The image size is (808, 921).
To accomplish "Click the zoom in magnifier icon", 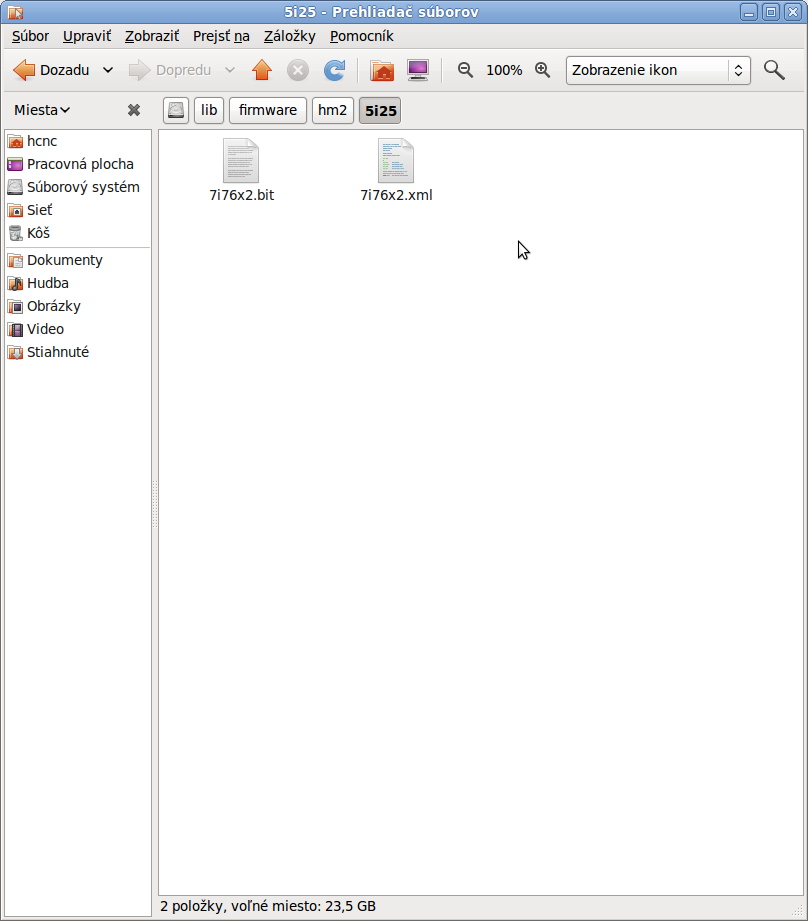I will (x=542, y=70).
